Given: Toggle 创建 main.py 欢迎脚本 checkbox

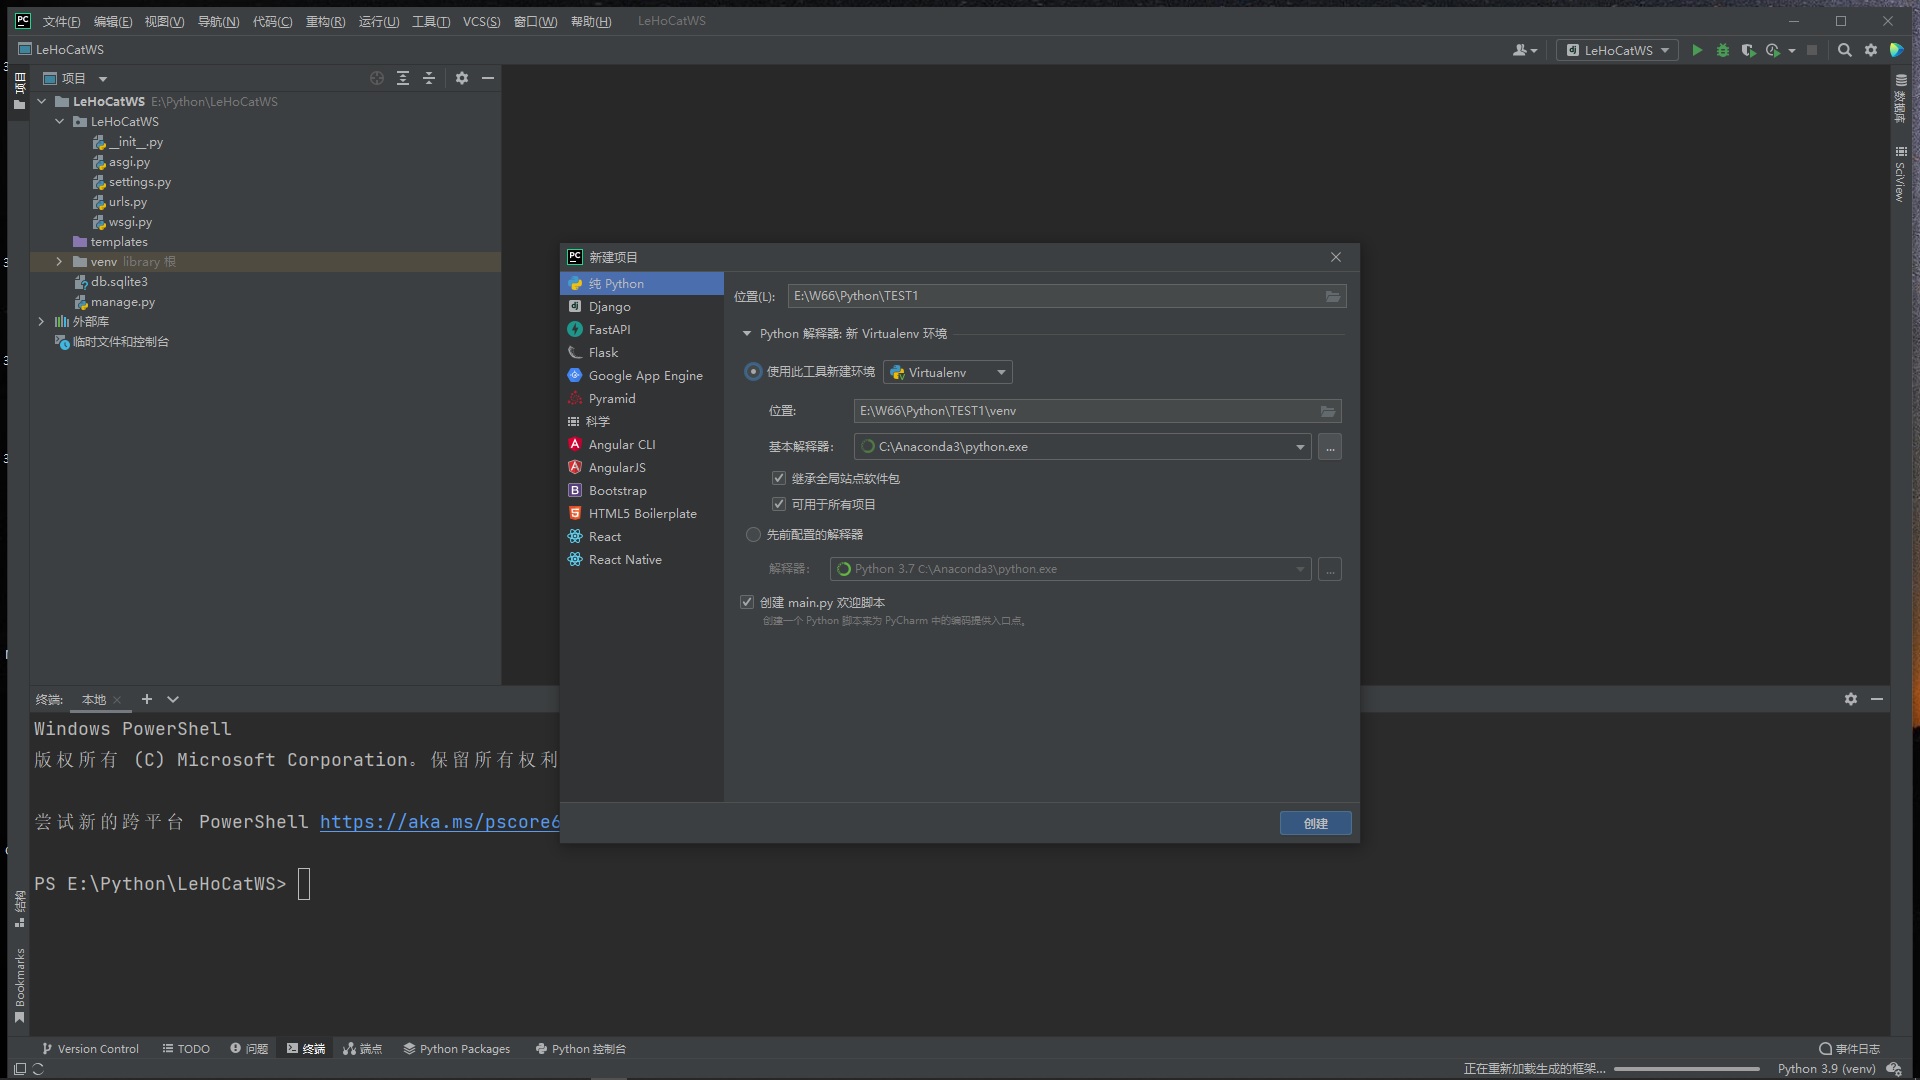Looking at the screenshot, I should pos(747,602).
